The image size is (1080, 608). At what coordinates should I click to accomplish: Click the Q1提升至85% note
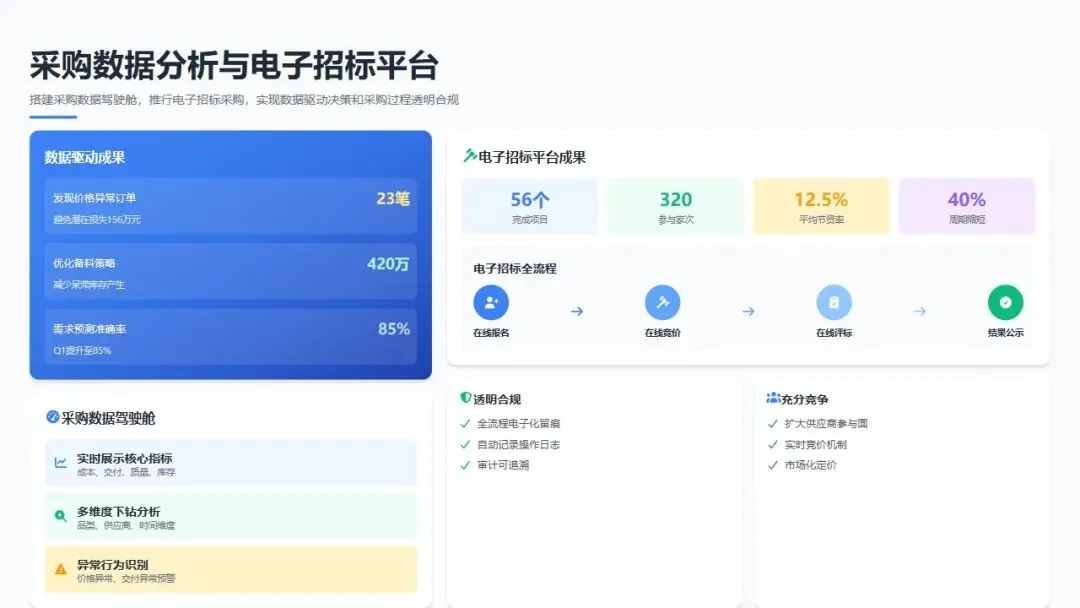[82, 350]
